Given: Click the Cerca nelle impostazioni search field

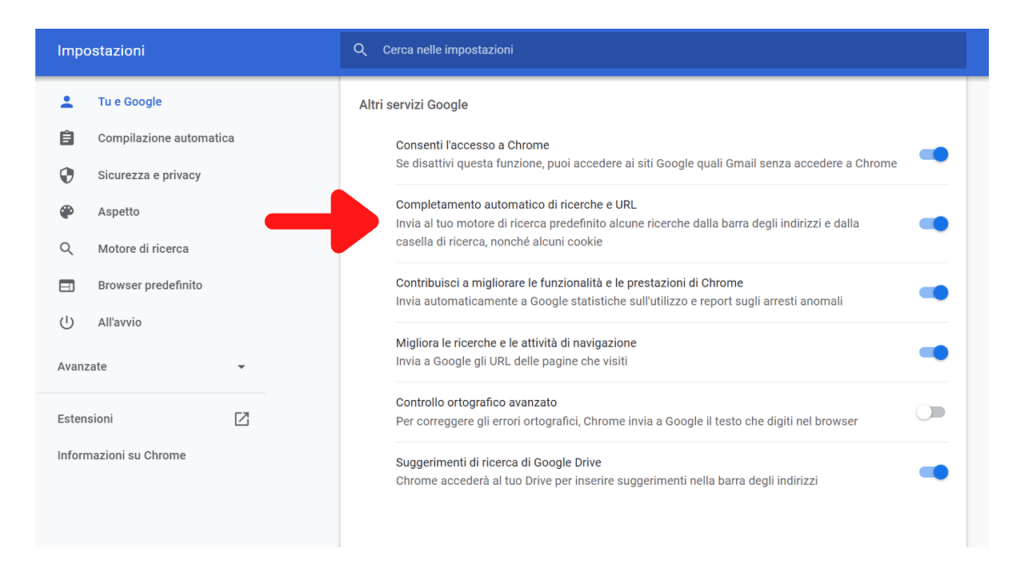Looking at the screenshot, I should pos(653,50).
